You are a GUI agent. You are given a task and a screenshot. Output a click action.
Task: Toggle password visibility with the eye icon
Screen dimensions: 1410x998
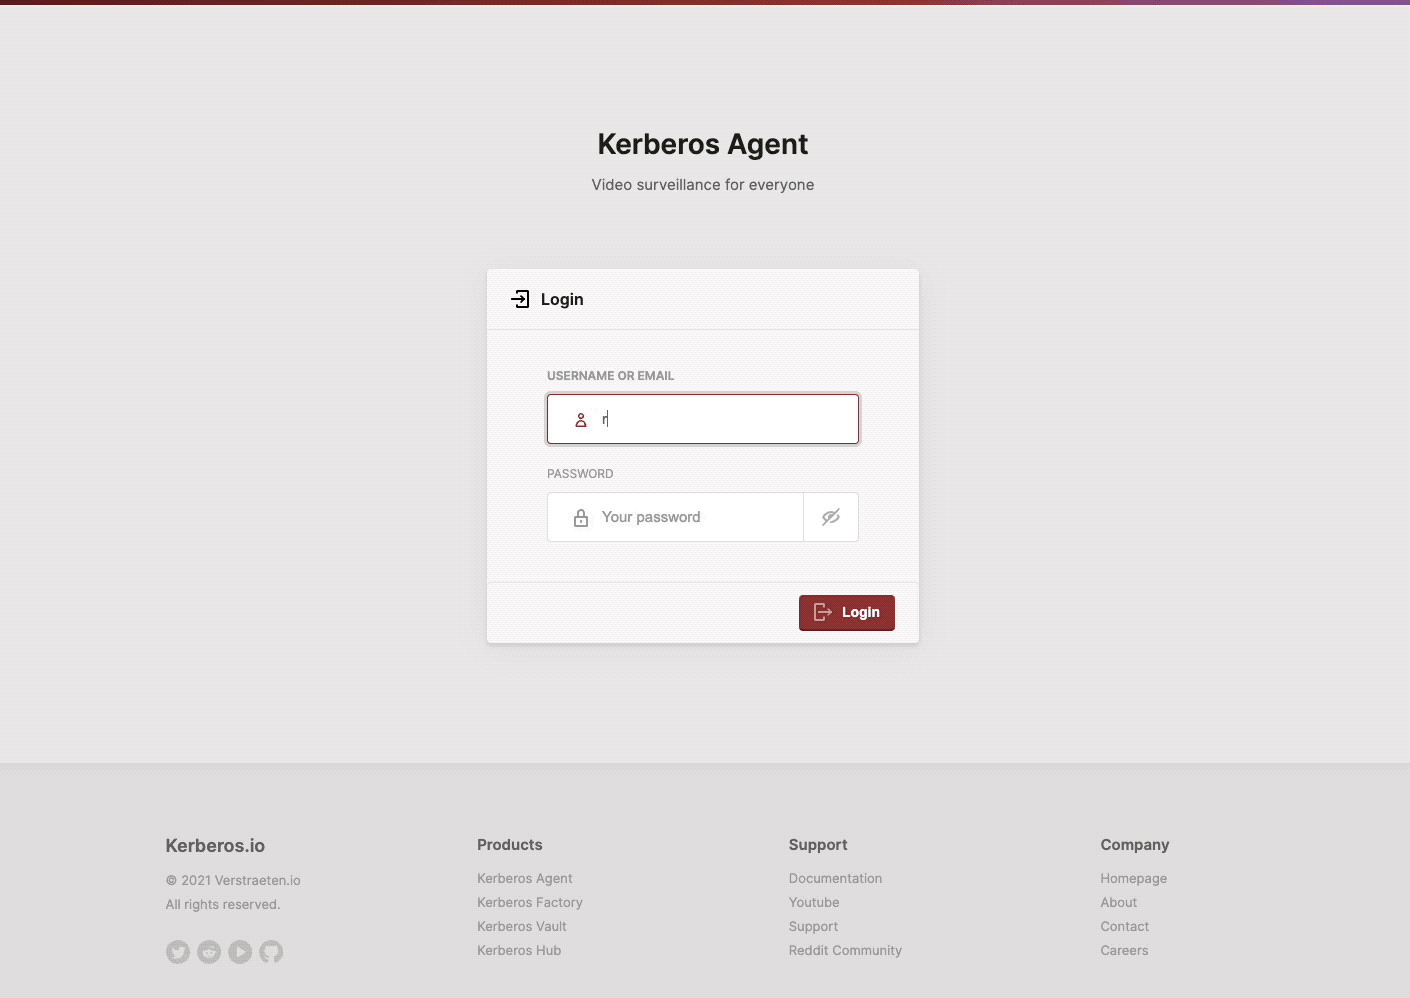[x=831, y=517]
